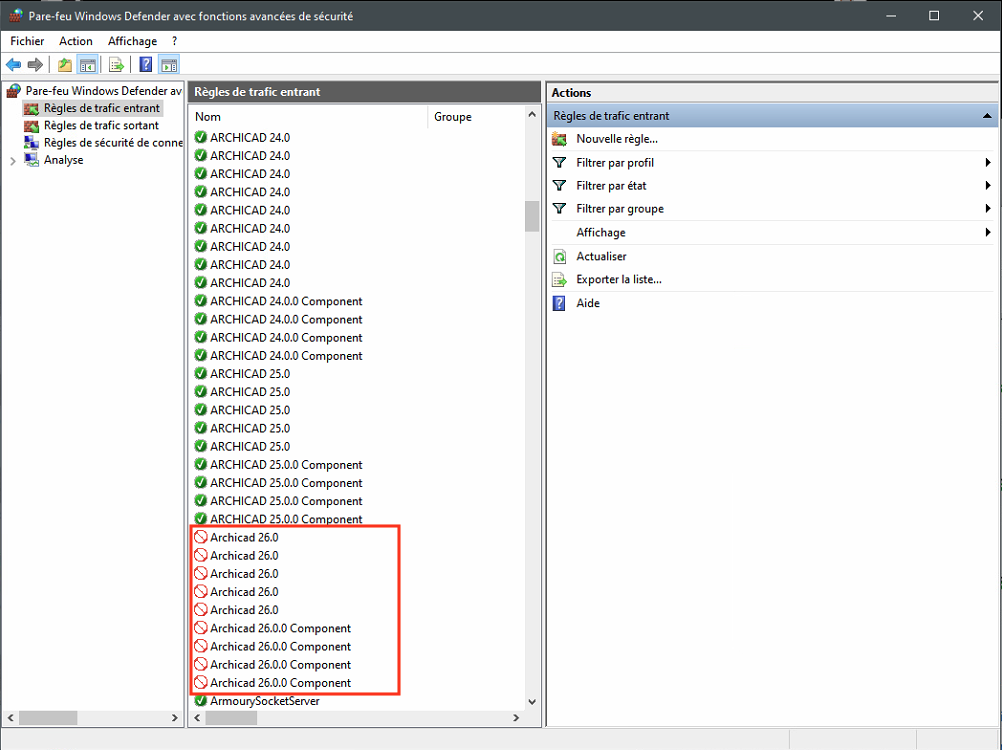Click the Exporter la liste icon

[559, 280]
